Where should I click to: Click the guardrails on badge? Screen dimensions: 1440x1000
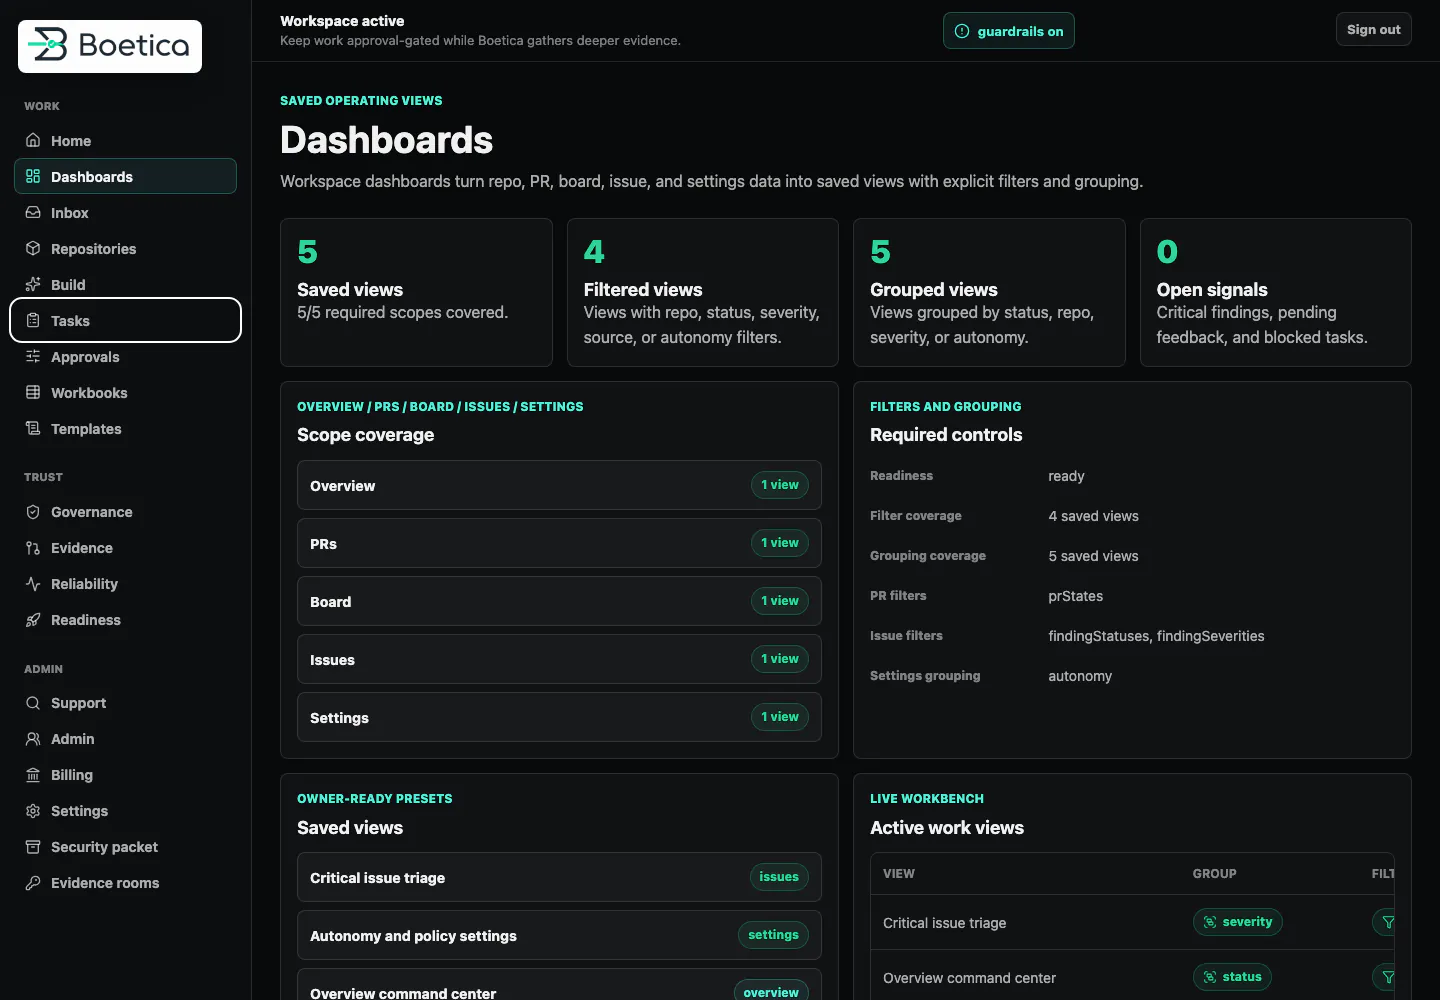(1008, 31)
